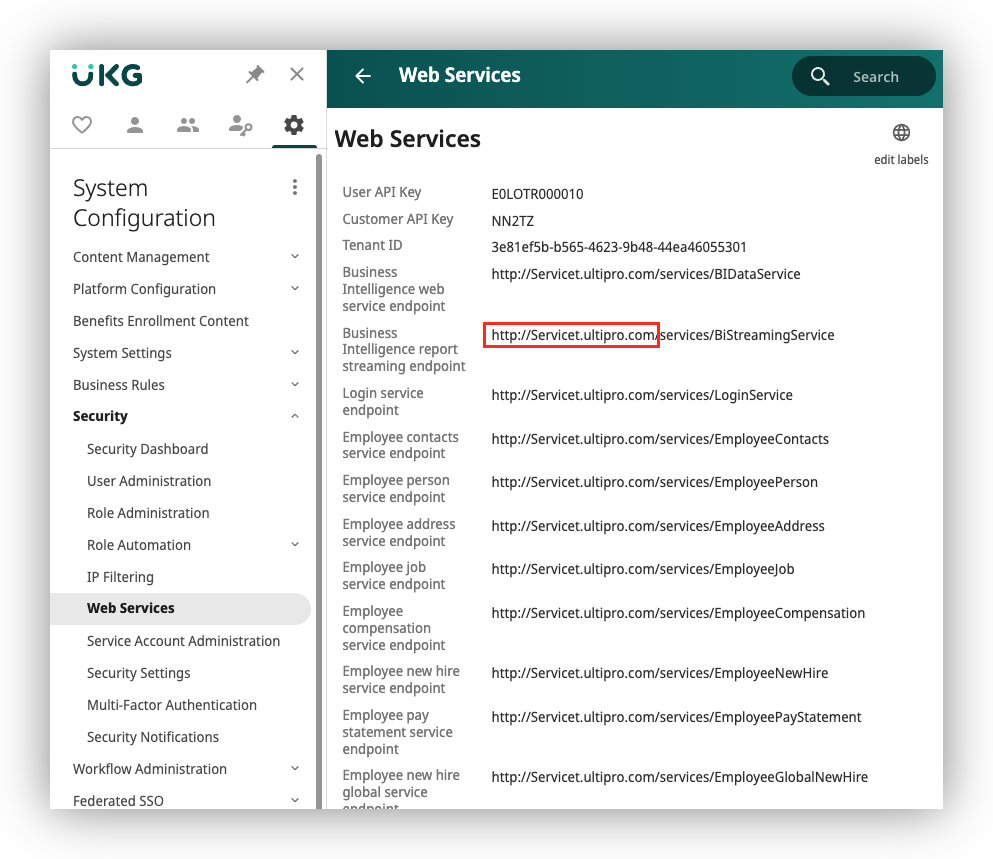Open the Myself person tab
The width and height of the screenshot is (993, 859).
[135, 125]
